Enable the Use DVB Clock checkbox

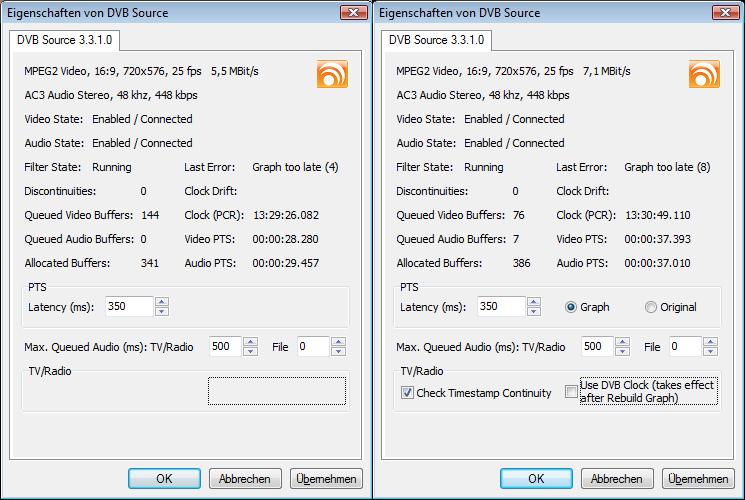click(571, 392)
